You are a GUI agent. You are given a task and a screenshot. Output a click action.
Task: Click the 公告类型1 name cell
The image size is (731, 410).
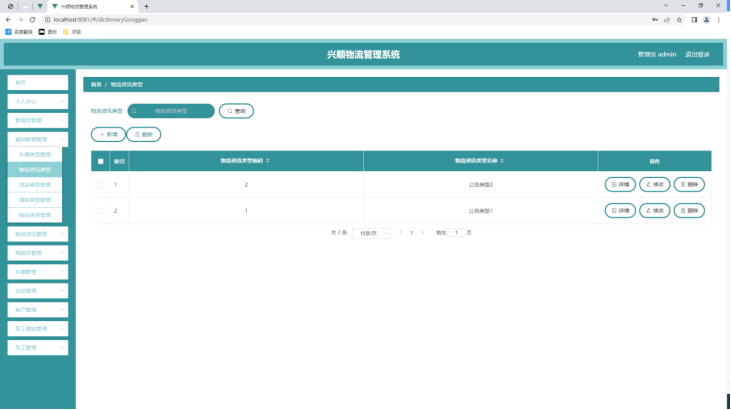[481, 211]
